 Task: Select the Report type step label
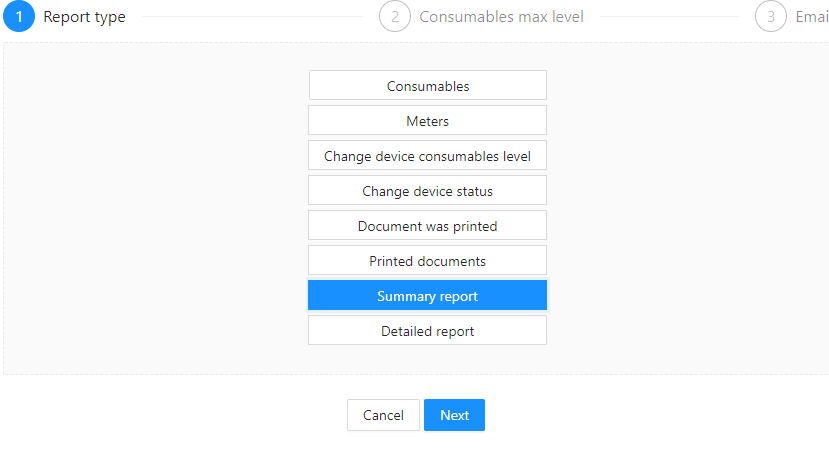pyautogui.click(x=85, y=17)
